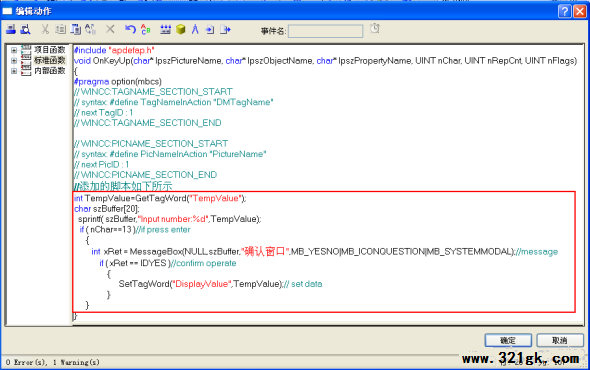Image resolution: width=590 pixels, height=370 pixels.
Task: Click the MessageBox code line
Action: [325, 251]
